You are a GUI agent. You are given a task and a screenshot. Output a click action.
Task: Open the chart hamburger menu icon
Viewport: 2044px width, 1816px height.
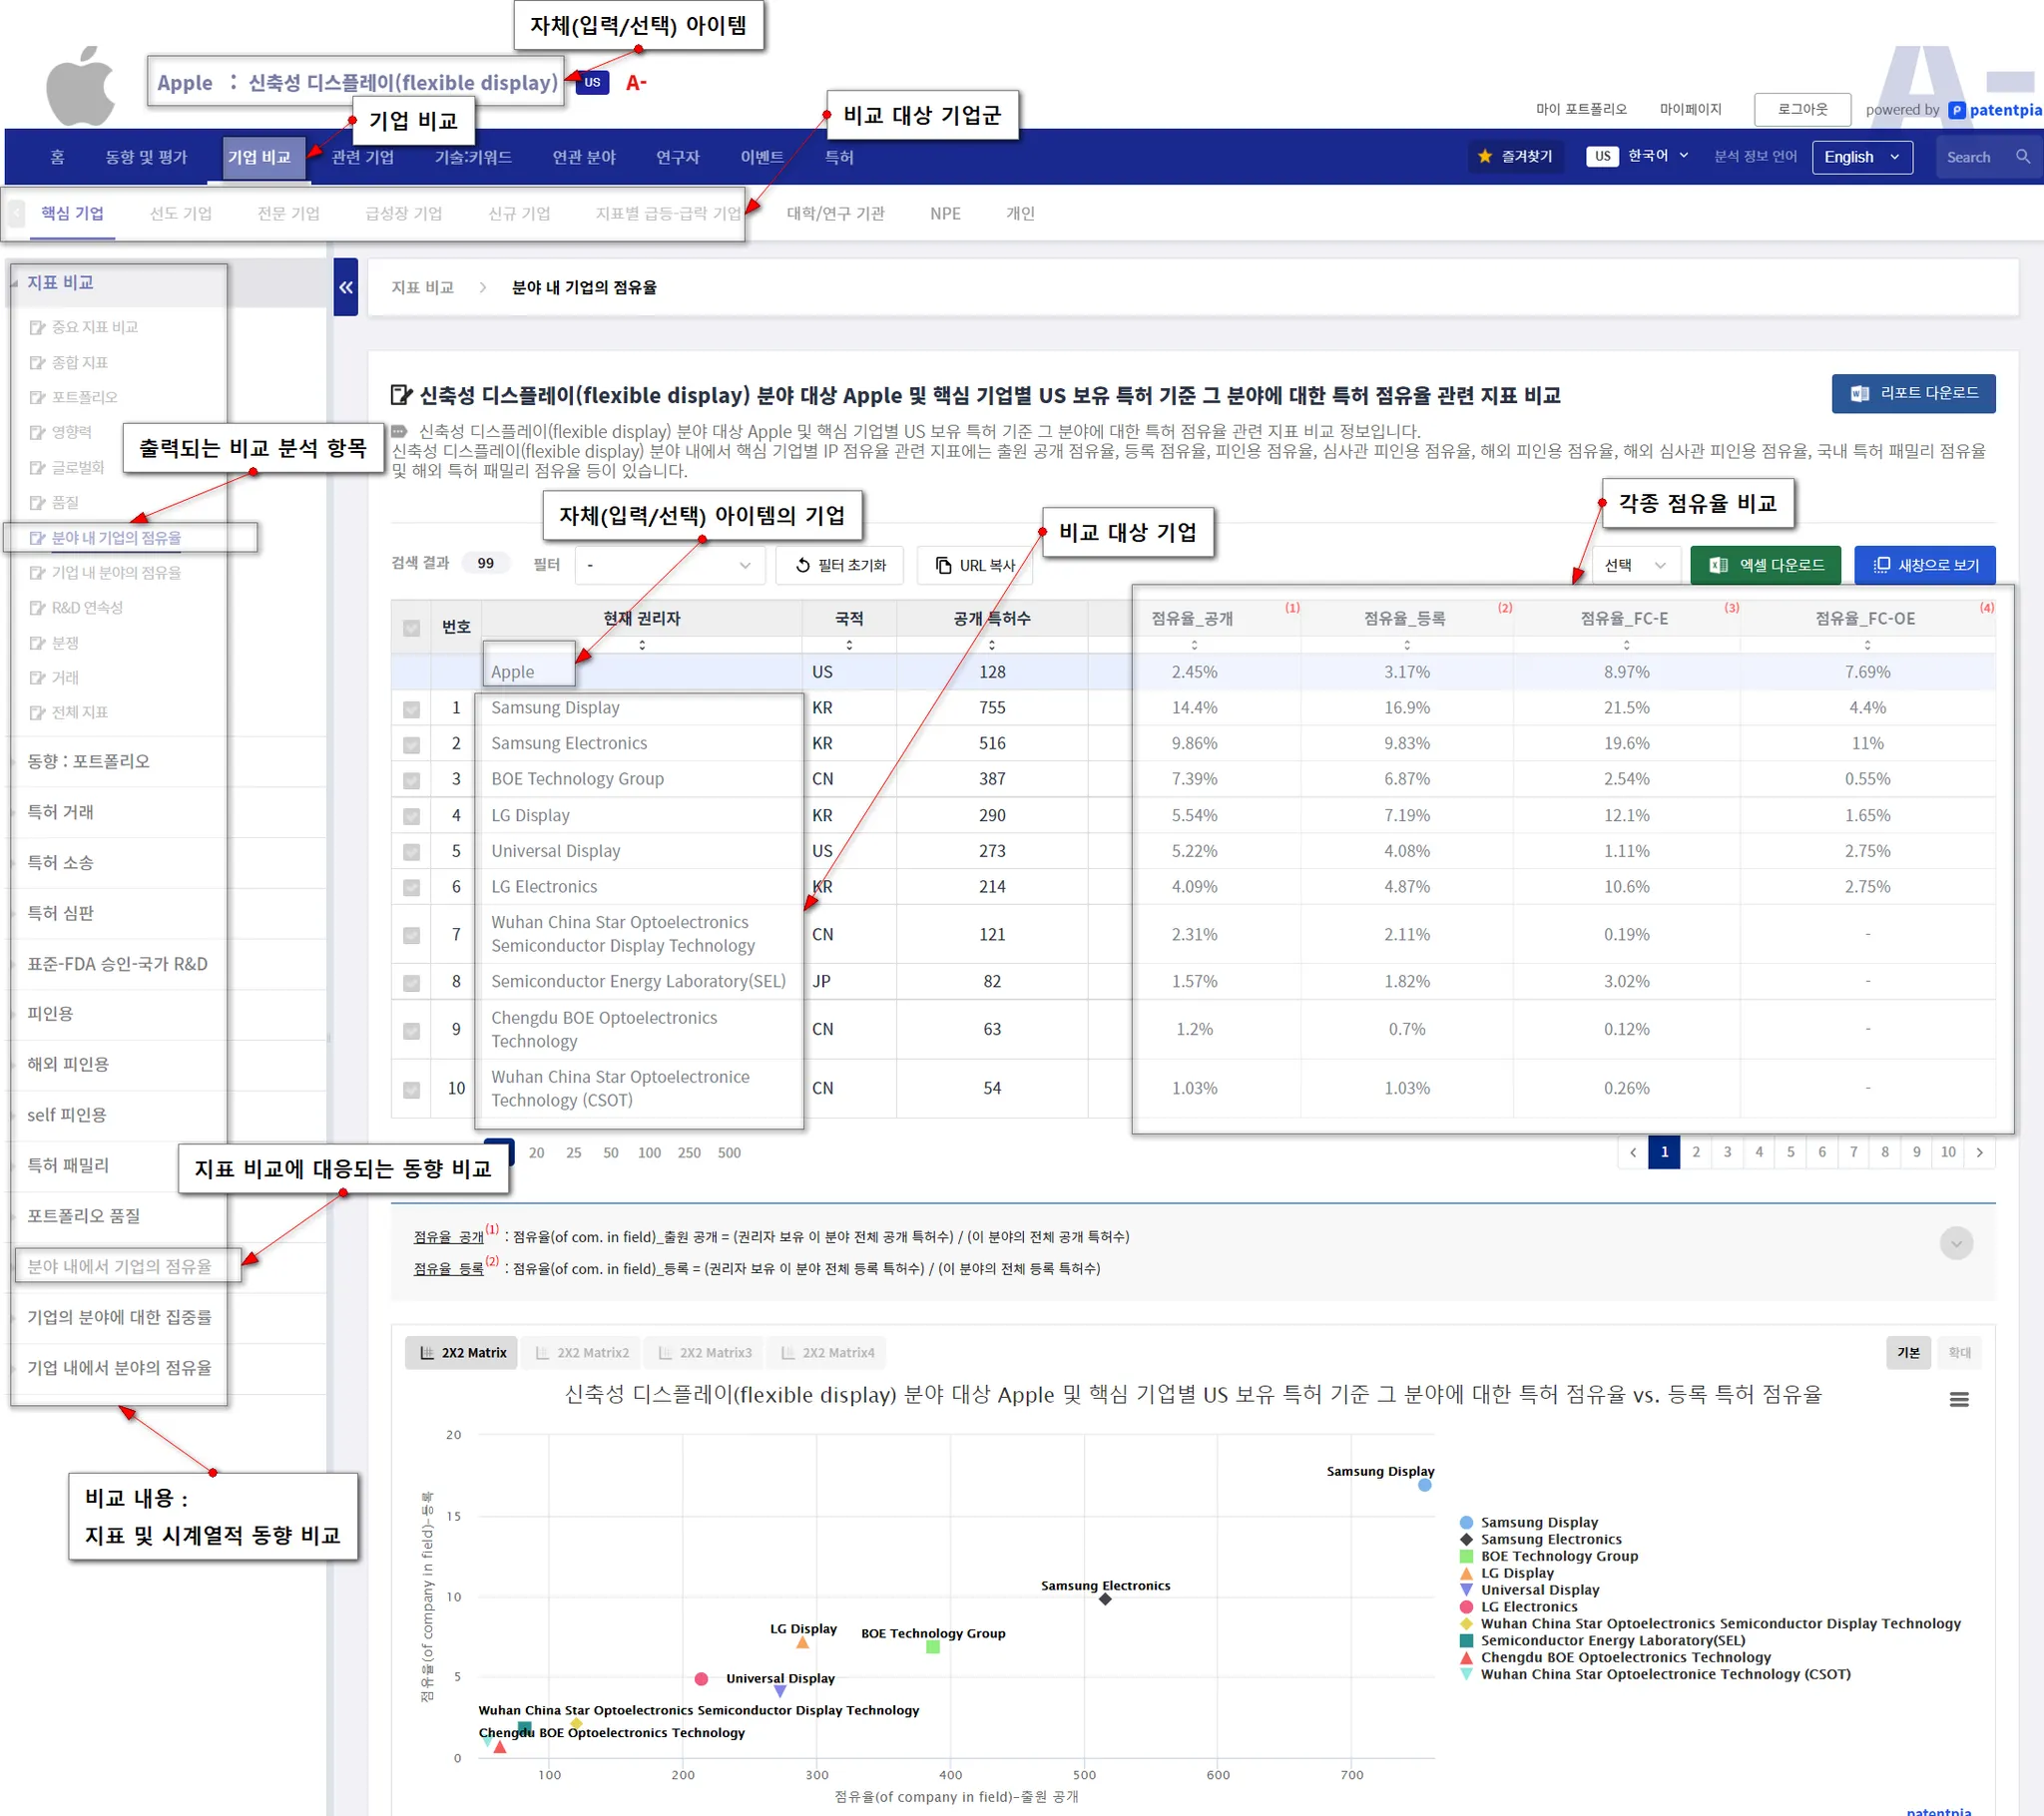point(1958,1399)
